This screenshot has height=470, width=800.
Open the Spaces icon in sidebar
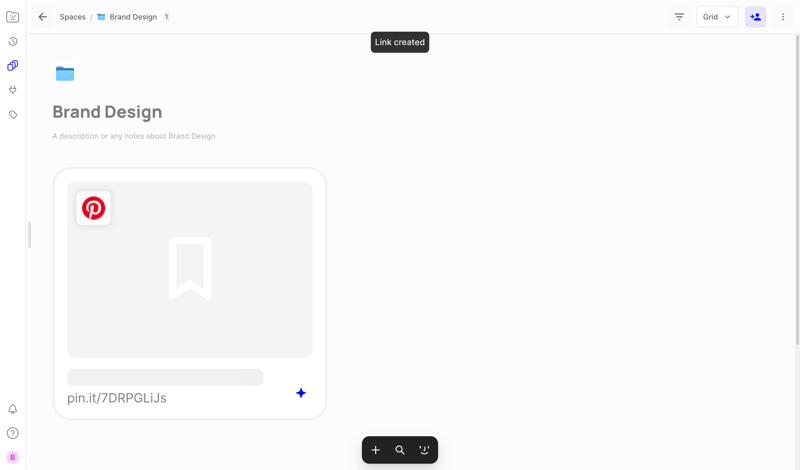[x=13, y=66]
